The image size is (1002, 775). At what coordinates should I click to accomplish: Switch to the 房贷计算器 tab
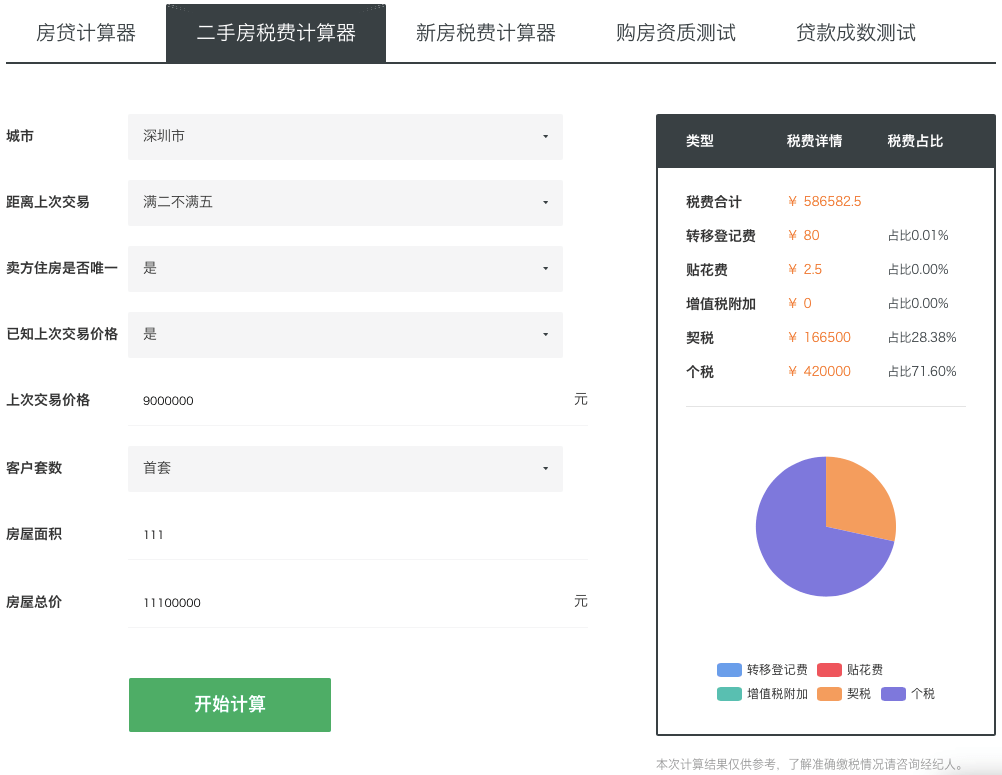(x=86, y=33)
